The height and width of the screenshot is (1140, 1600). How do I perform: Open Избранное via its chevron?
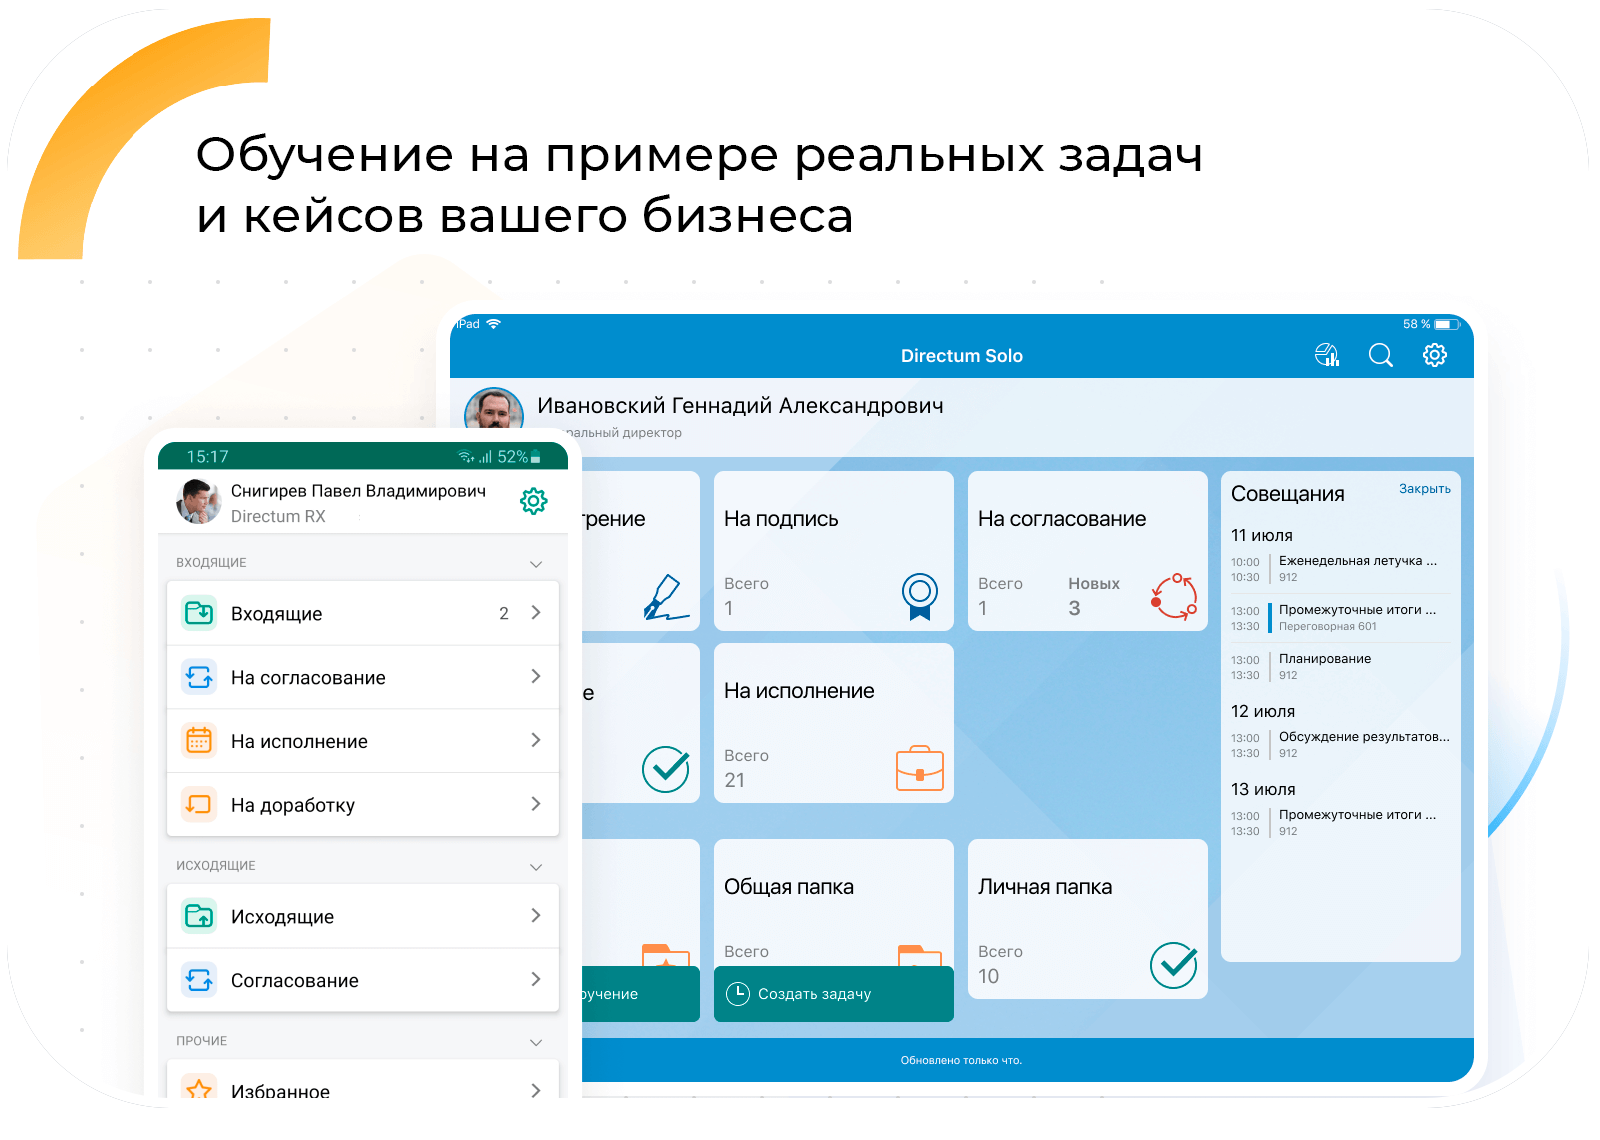click(x=536, y=1090)
